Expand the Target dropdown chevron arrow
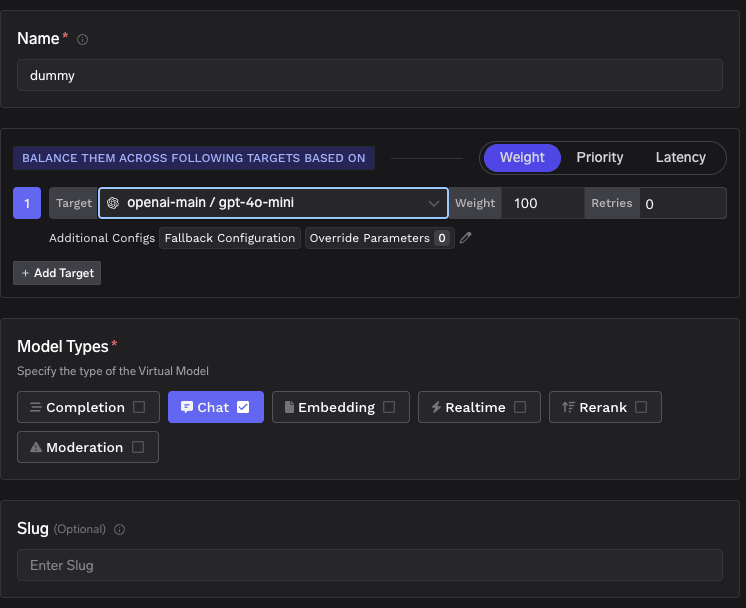This screenshot has height=608, width=746. click(433, 204)
